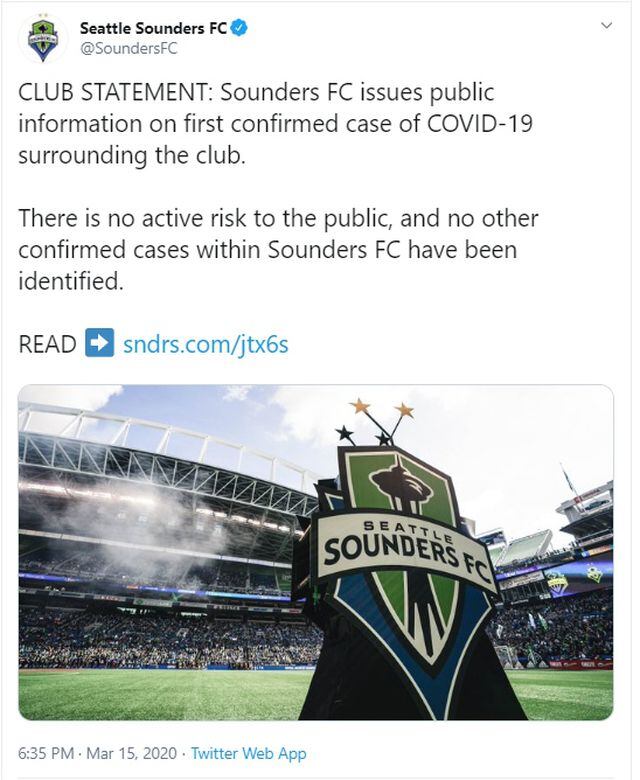Click the blue verified badge
Screen dimensions: 640x780
coord(240,28)
